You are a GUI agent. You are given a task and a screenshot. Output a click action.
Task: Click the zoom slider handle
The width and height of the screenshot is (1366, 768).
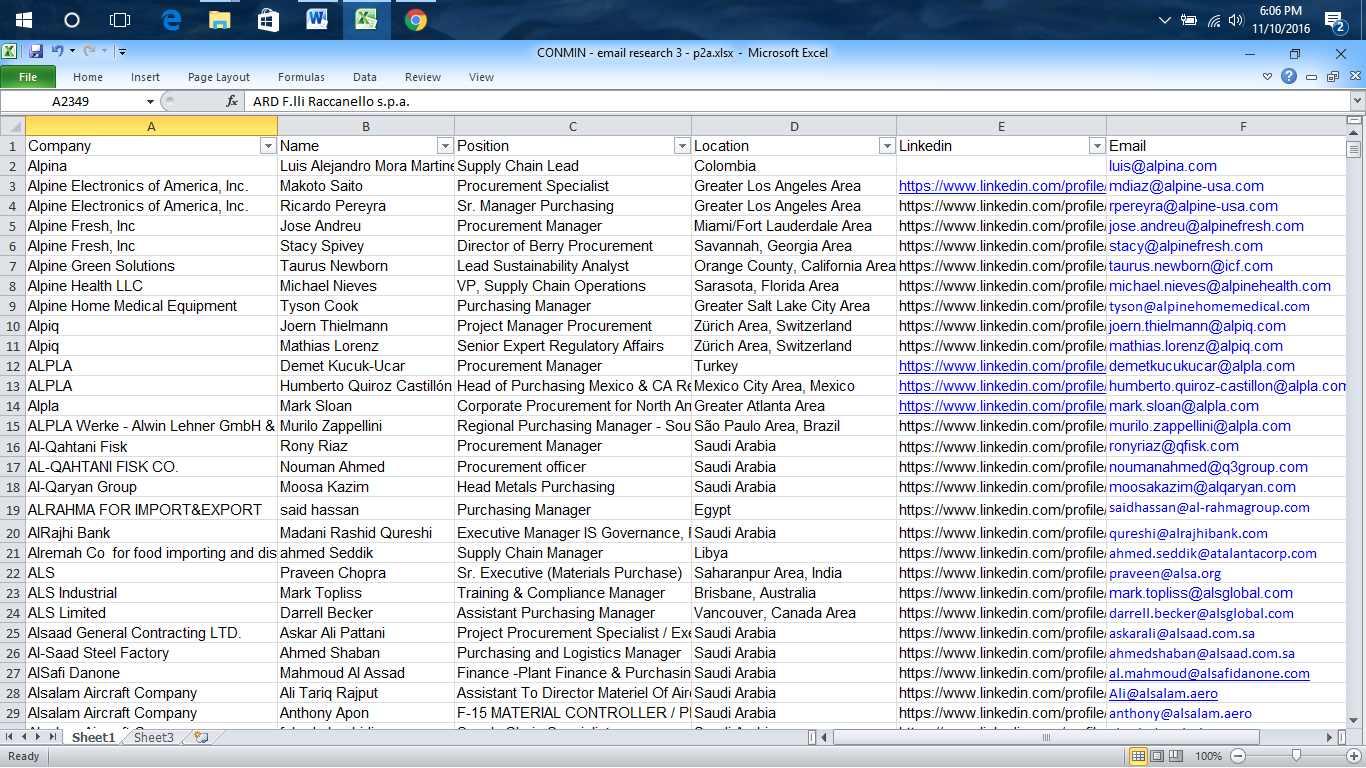click(1296, 756)
